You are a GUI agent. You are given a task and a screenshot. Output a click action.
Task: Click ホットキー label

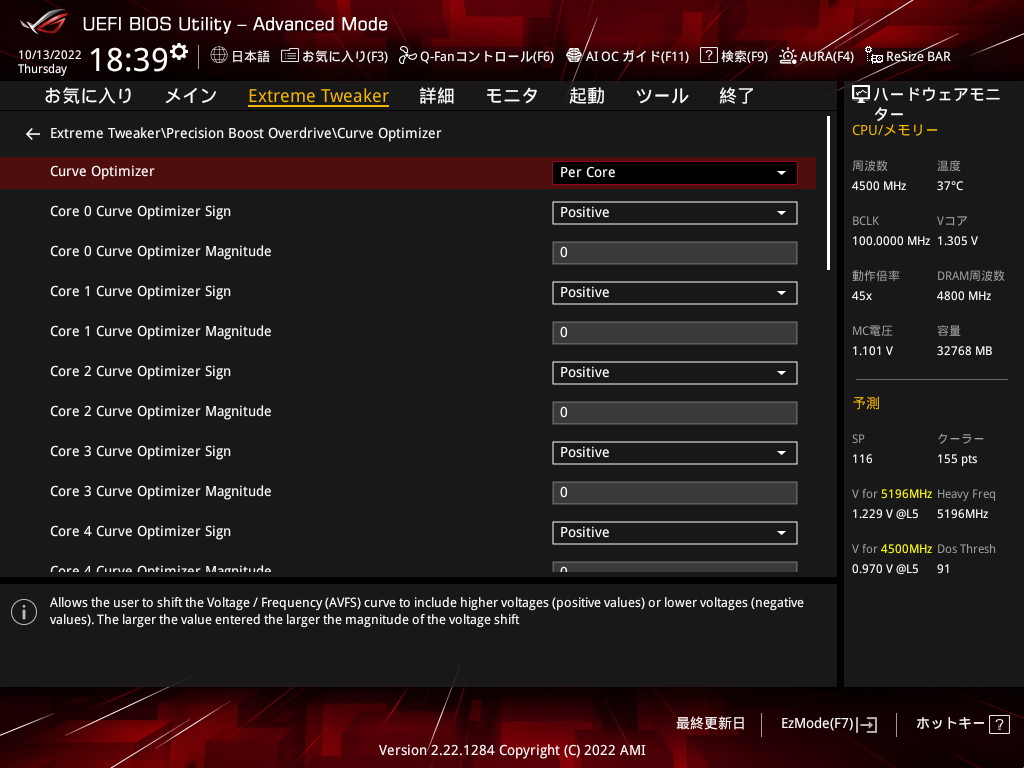click(x=950, y=724)
